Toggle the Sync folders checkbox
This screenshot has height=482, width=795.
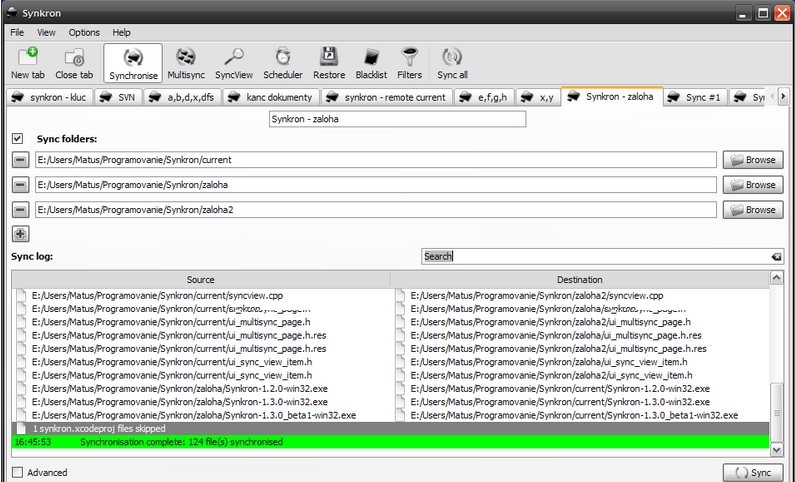[18, 138]
